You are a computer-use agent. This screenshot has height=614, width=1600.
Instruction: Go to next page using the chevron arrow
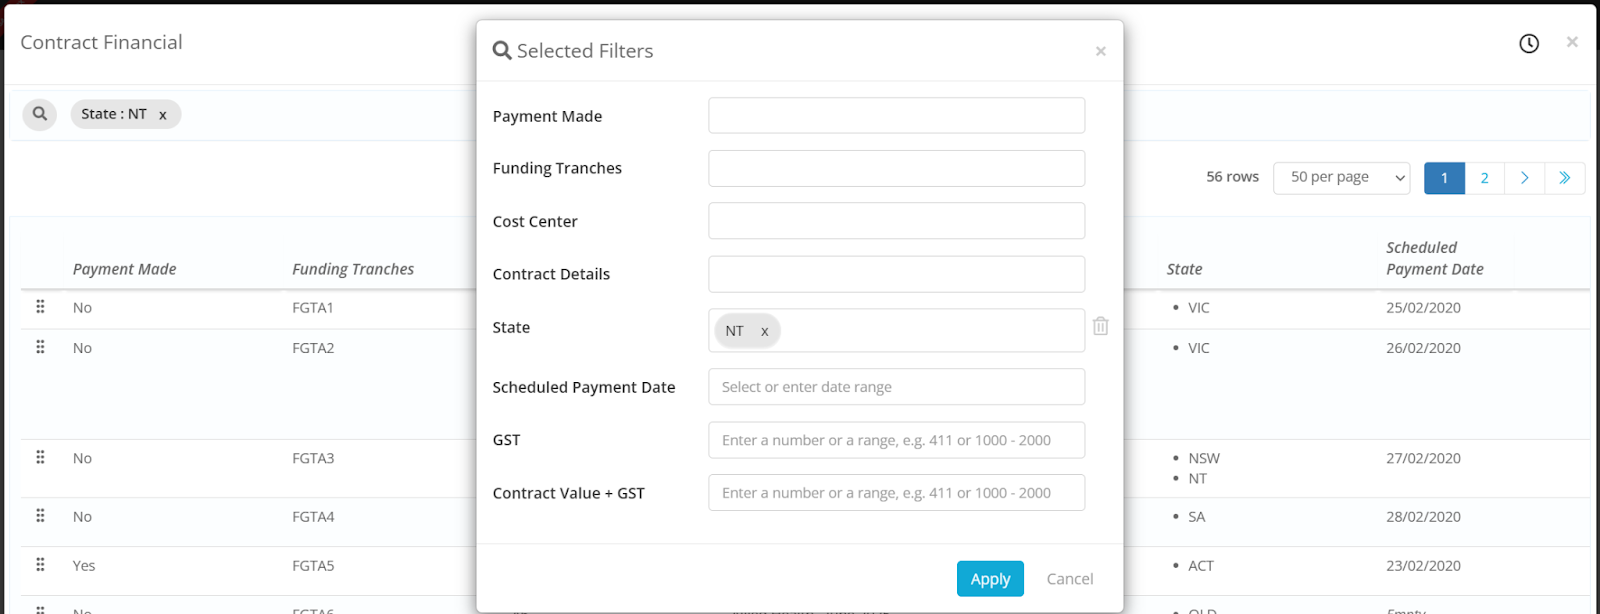coord(1524,177)
